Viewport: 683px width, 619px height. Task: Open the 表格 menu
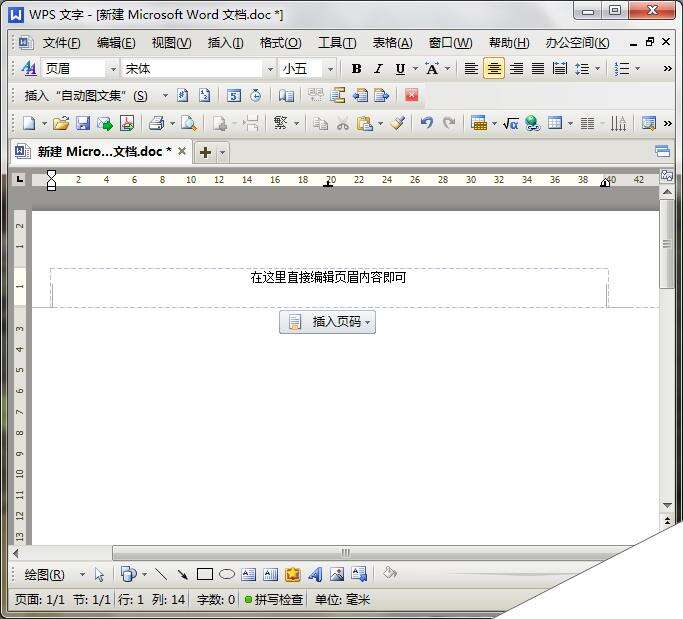pos(392,43)
